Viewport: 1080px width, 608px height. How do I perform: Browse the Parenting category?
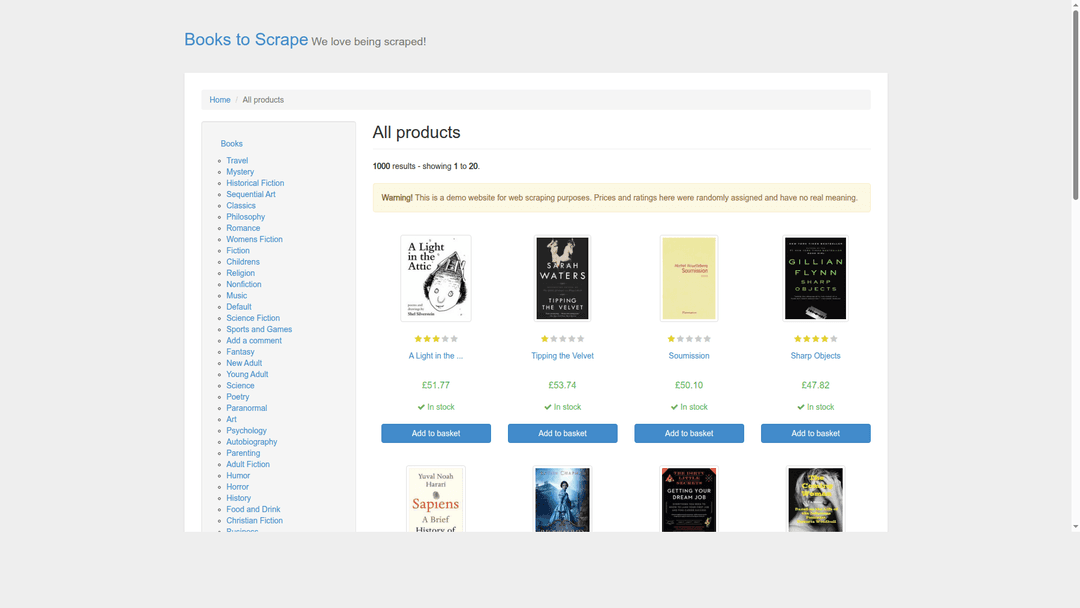point(243,453)
